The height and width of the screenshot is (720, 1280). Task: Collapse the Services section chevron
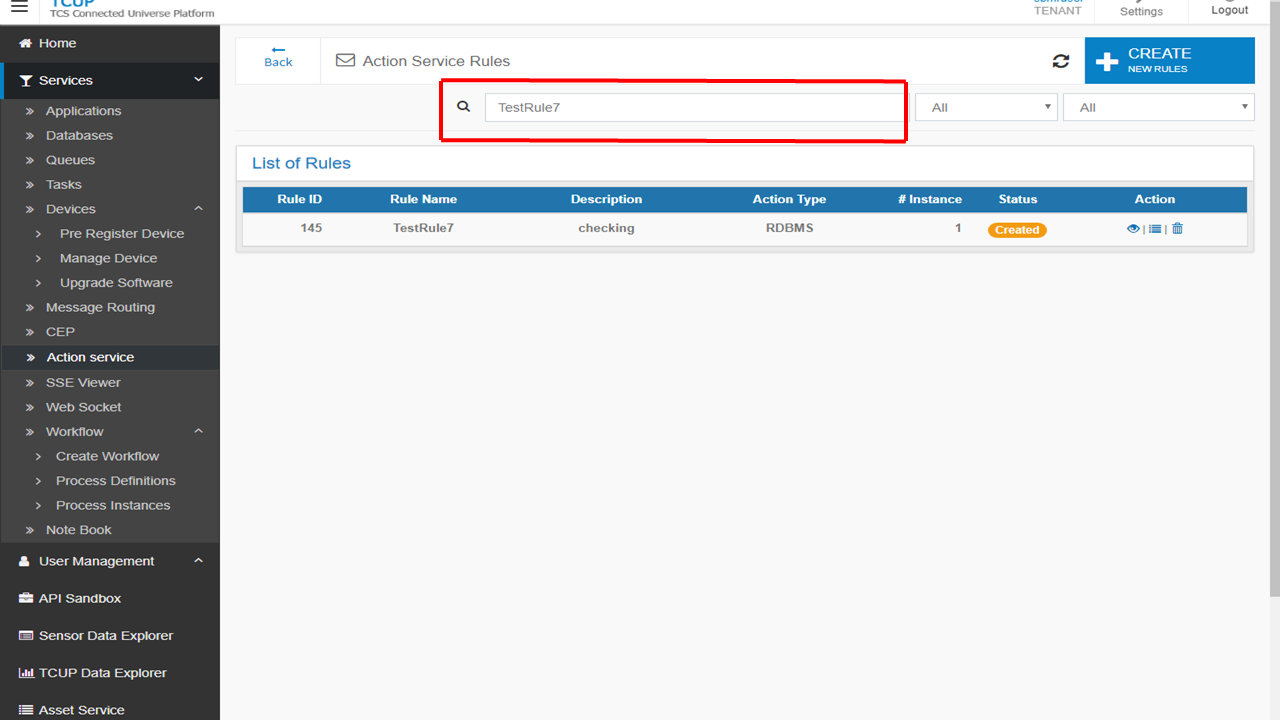pyautogui.click(x=198, y=80)
